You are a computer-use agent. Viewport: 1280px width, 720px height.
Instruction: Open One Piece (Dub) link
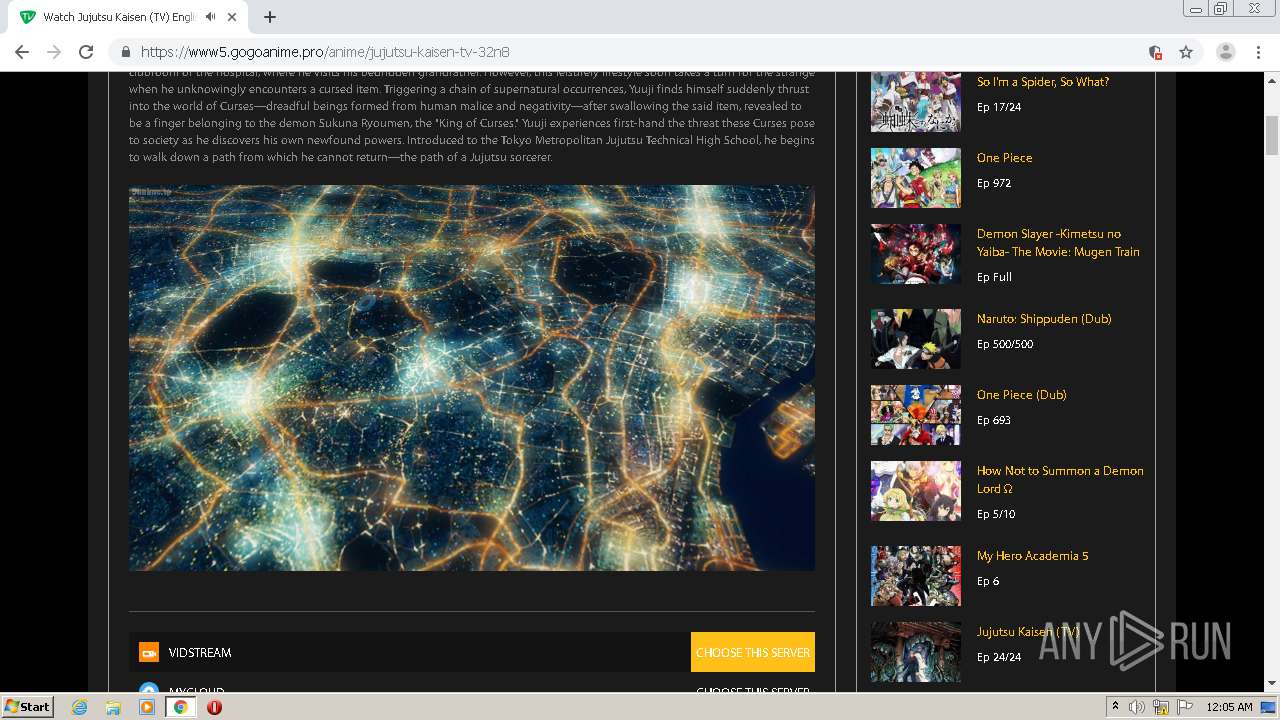[1022, 395]
